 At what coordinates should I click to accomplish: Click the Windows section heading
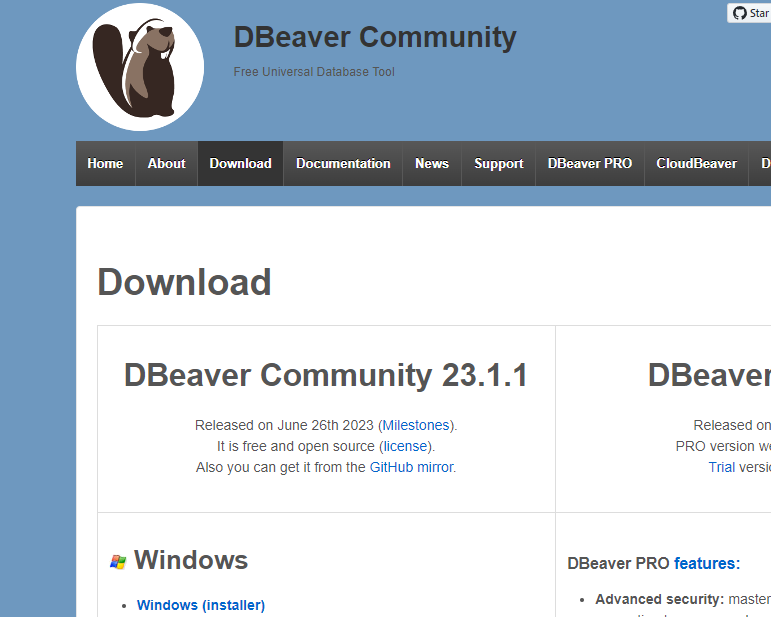[191, 559]
